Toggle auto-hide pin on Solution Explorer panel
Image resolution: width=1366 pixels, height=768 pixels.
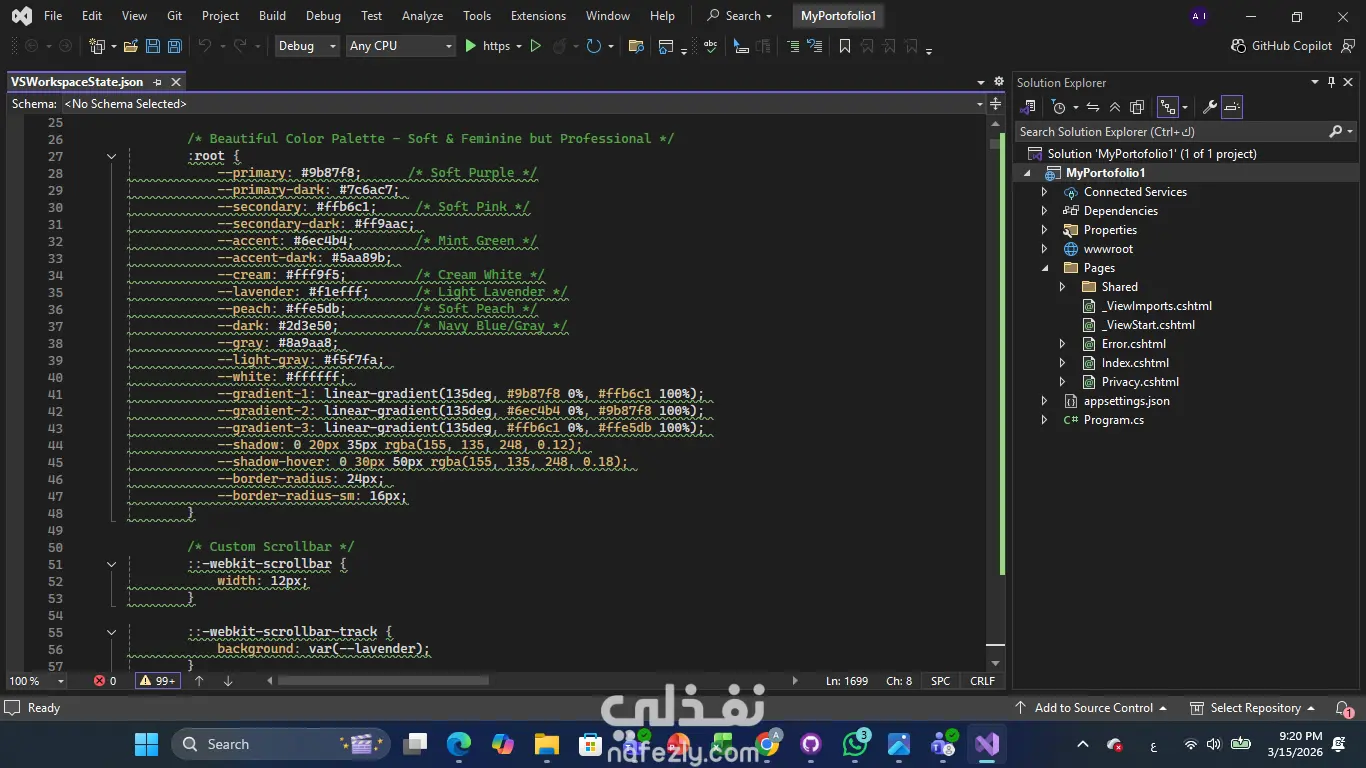click(x=1331, y=82)
